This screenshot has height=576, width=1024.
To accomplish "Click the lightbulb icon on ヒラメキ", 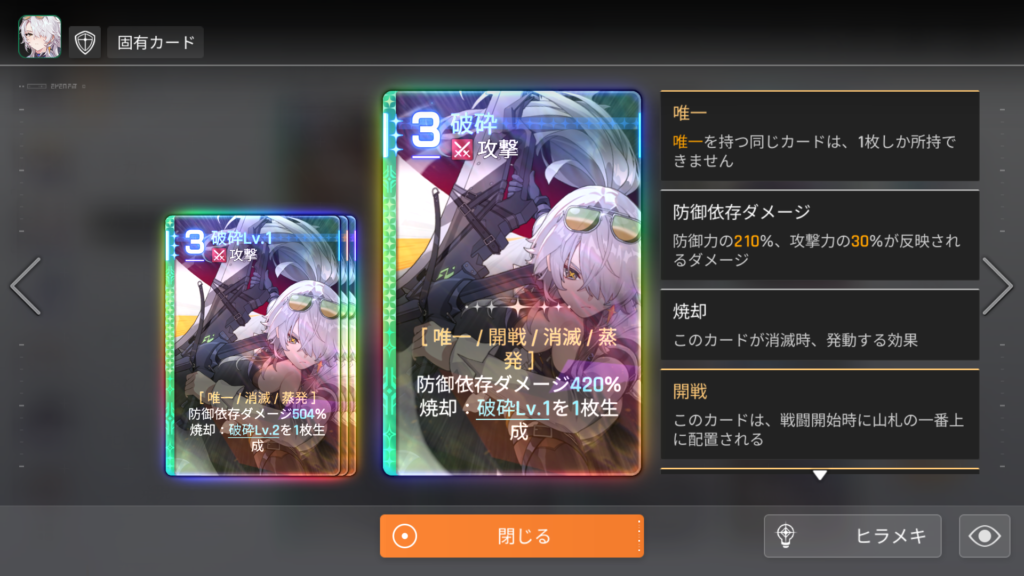I will pyautogui.click(x=786, y=536).
